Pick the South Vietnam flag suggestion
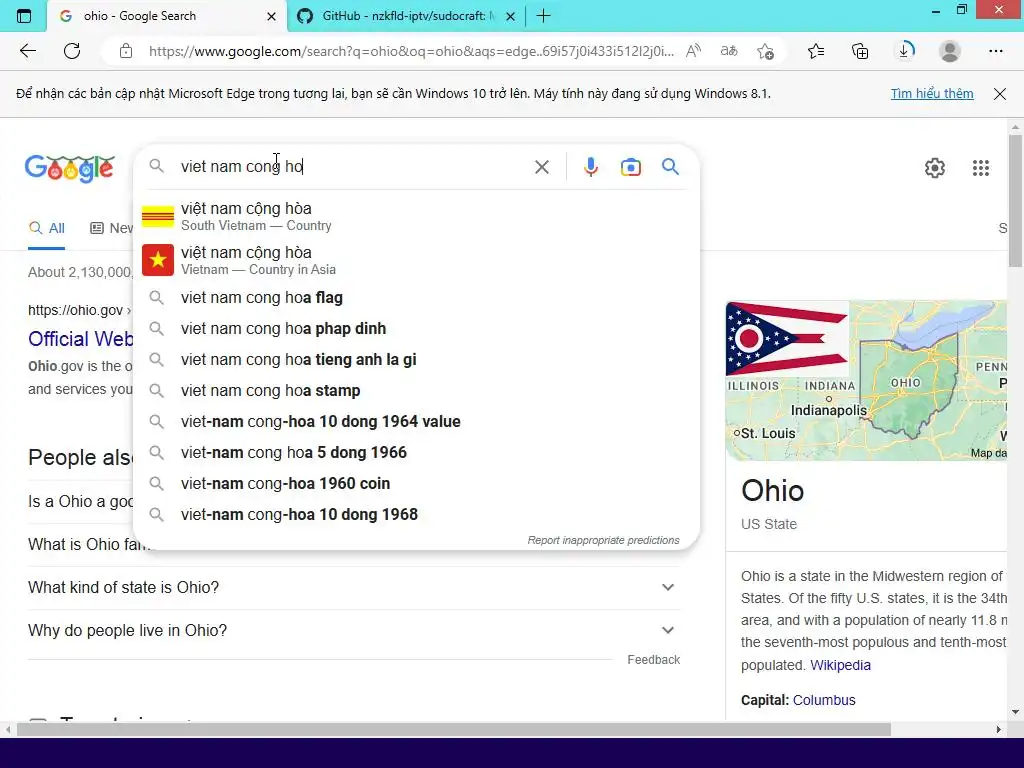The width and height of the screenshot is (1024, 768). (x=416, y=216)
